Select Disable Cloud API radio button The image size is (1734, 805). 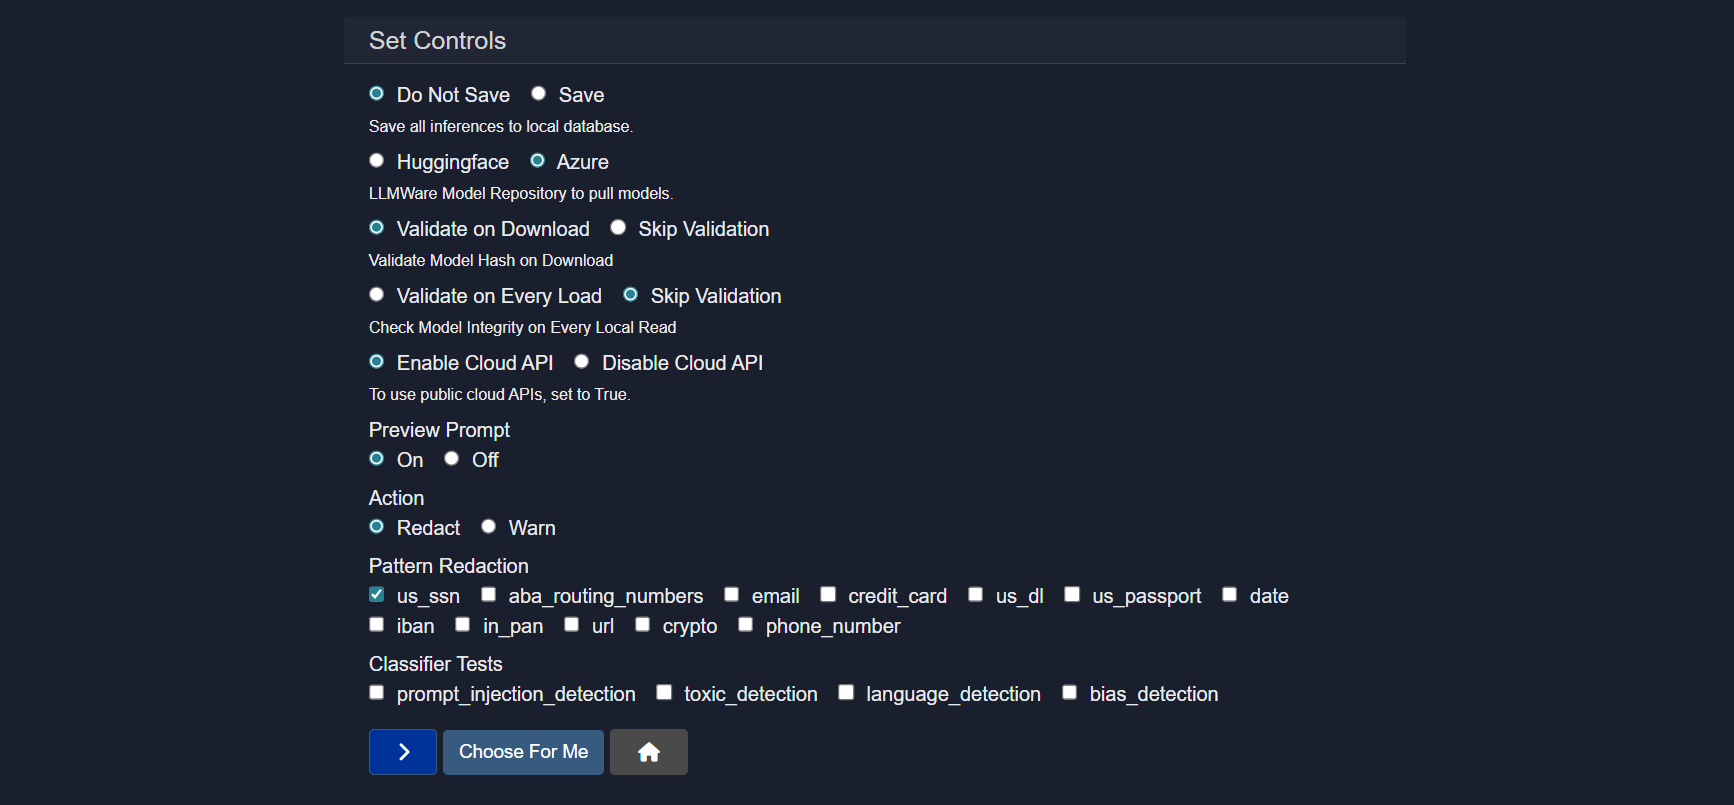pyautogui.click(x=582, y=362)
